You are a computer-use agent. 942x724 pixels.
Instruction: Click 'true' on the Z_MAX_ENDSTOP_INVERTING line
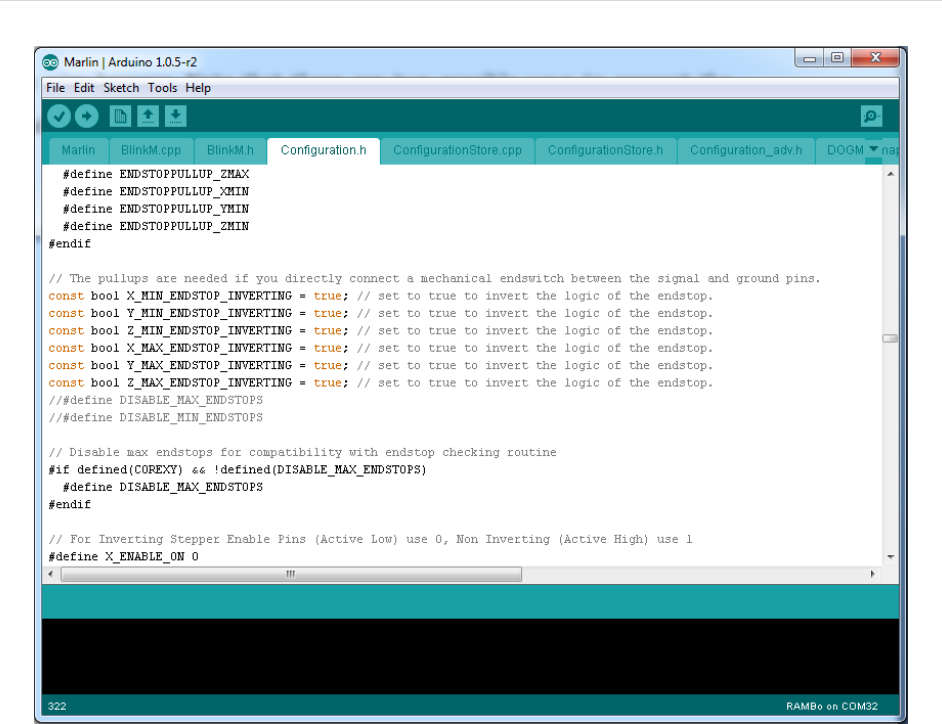click(327, 383)
